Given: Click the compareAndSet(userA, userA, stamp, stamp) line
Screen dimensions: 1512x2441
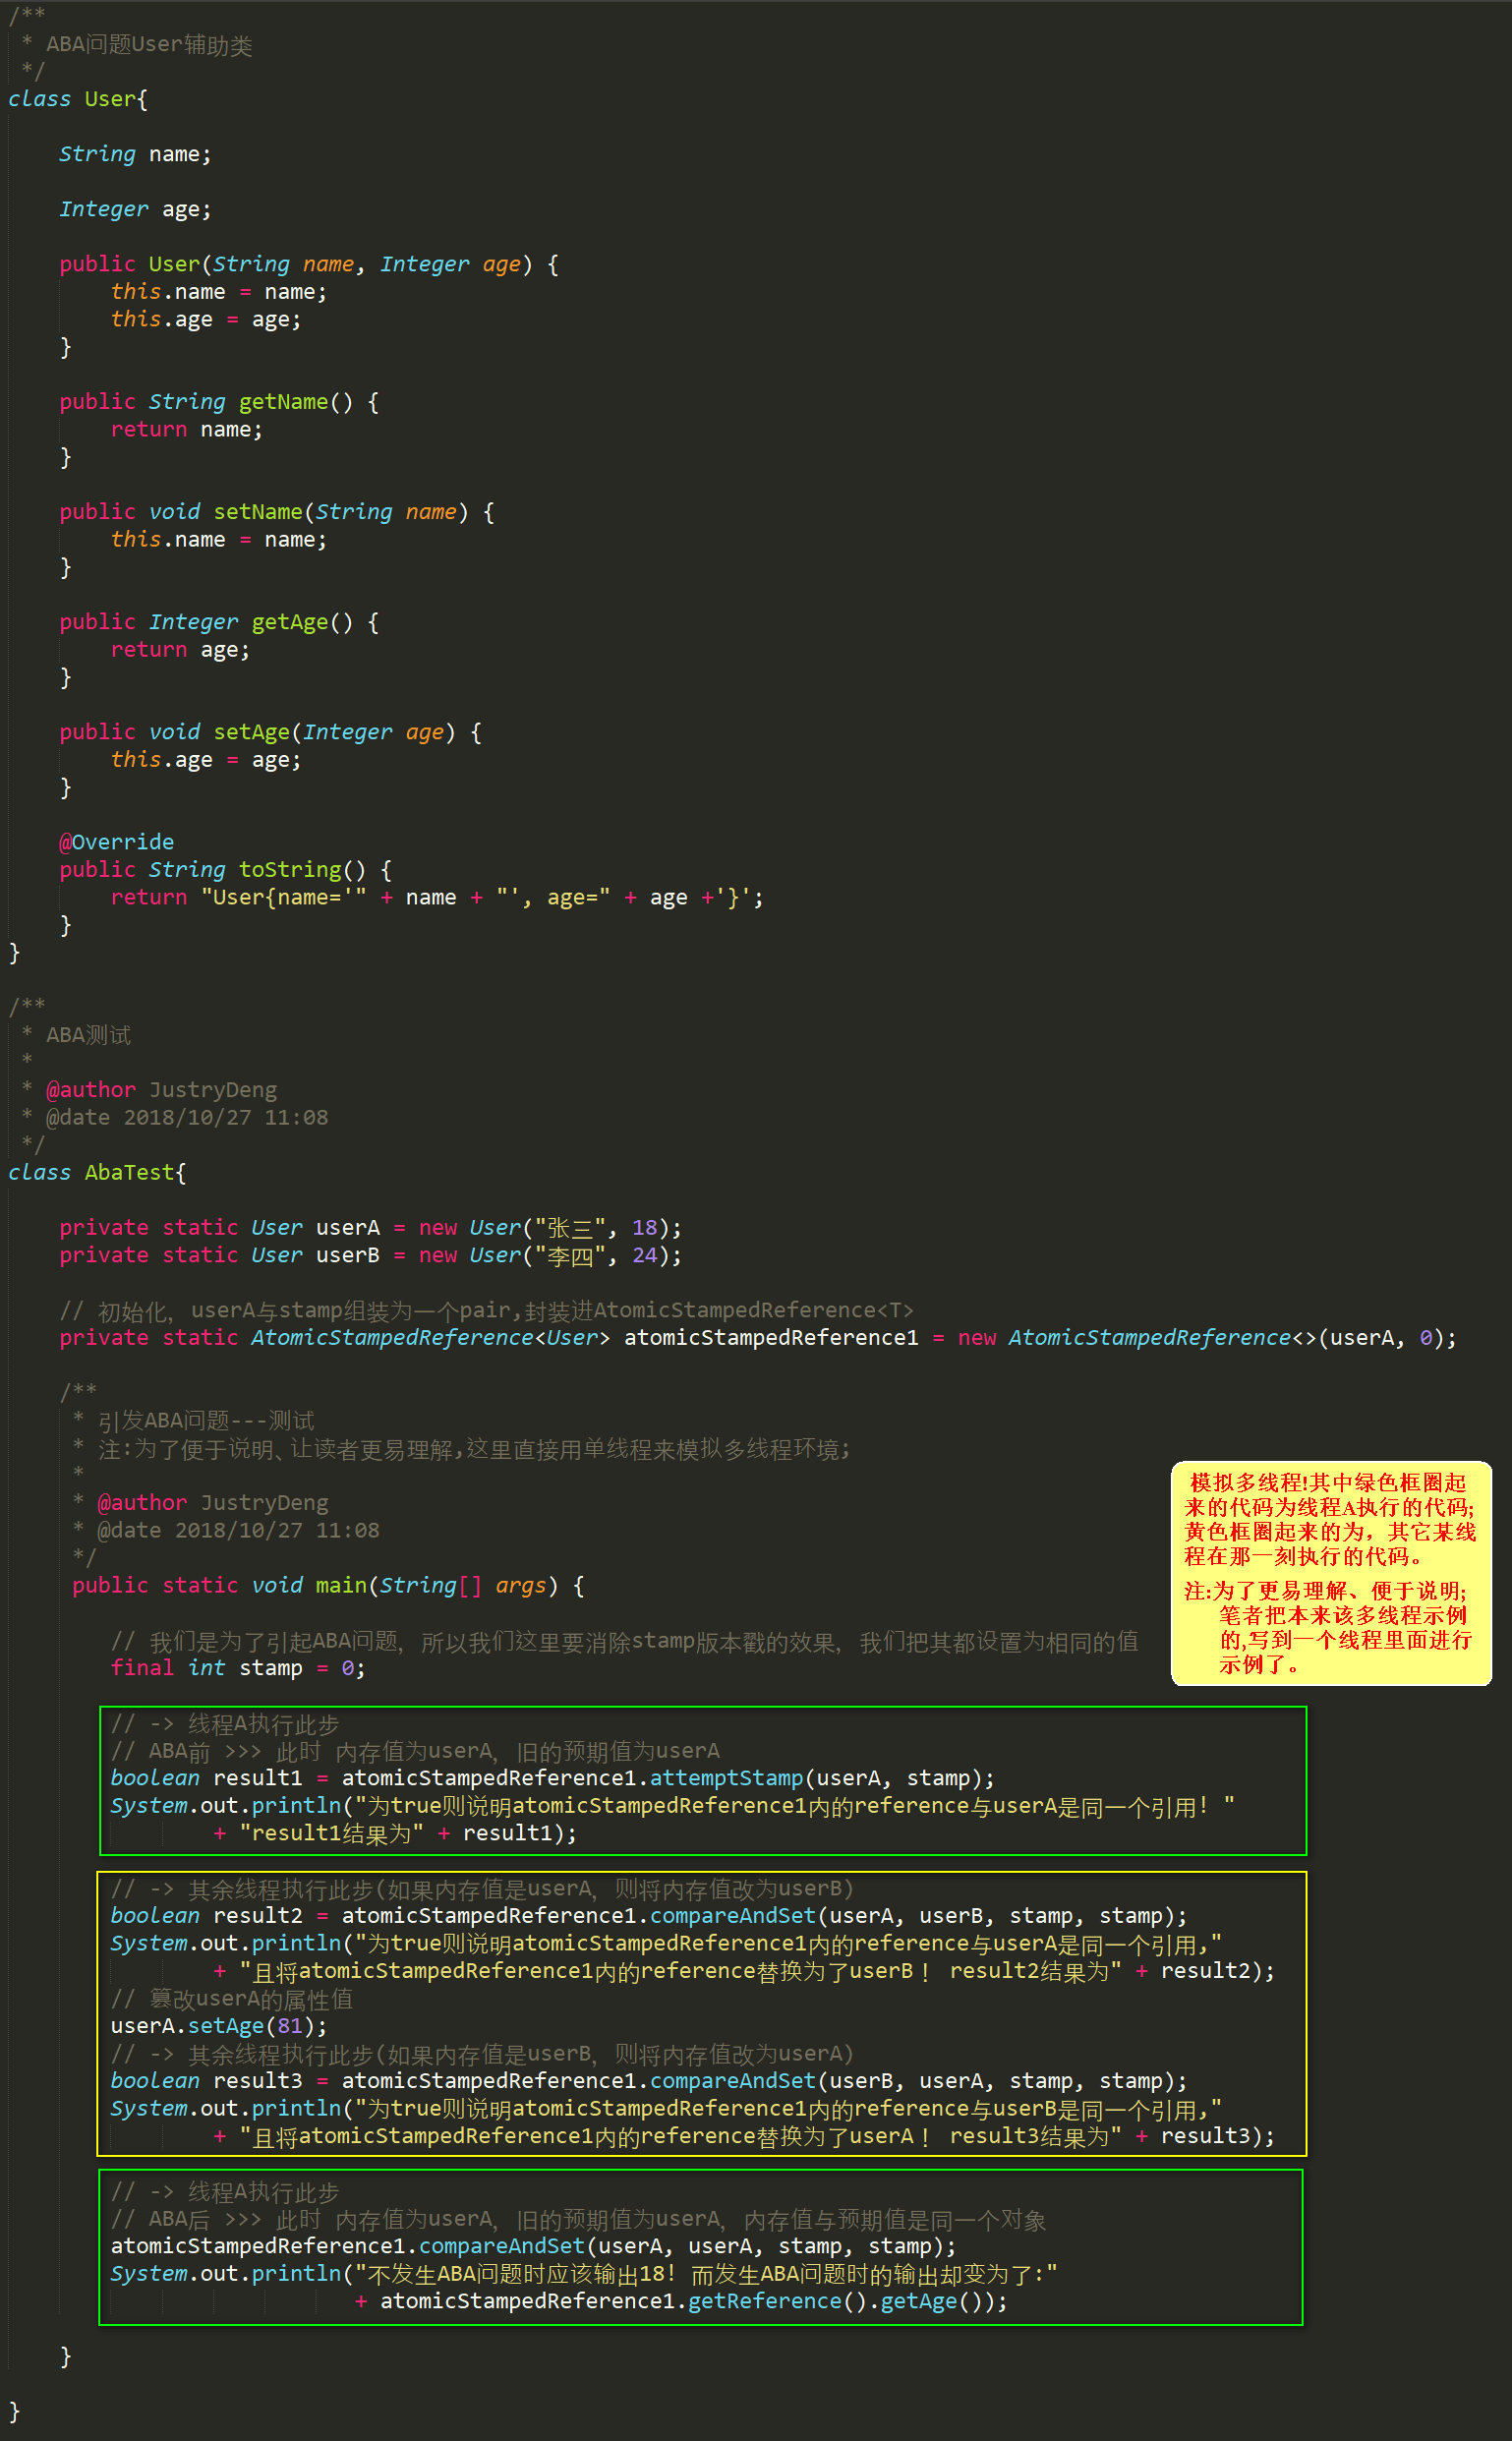Looking at the screenshot, I should pos(533,2246).
